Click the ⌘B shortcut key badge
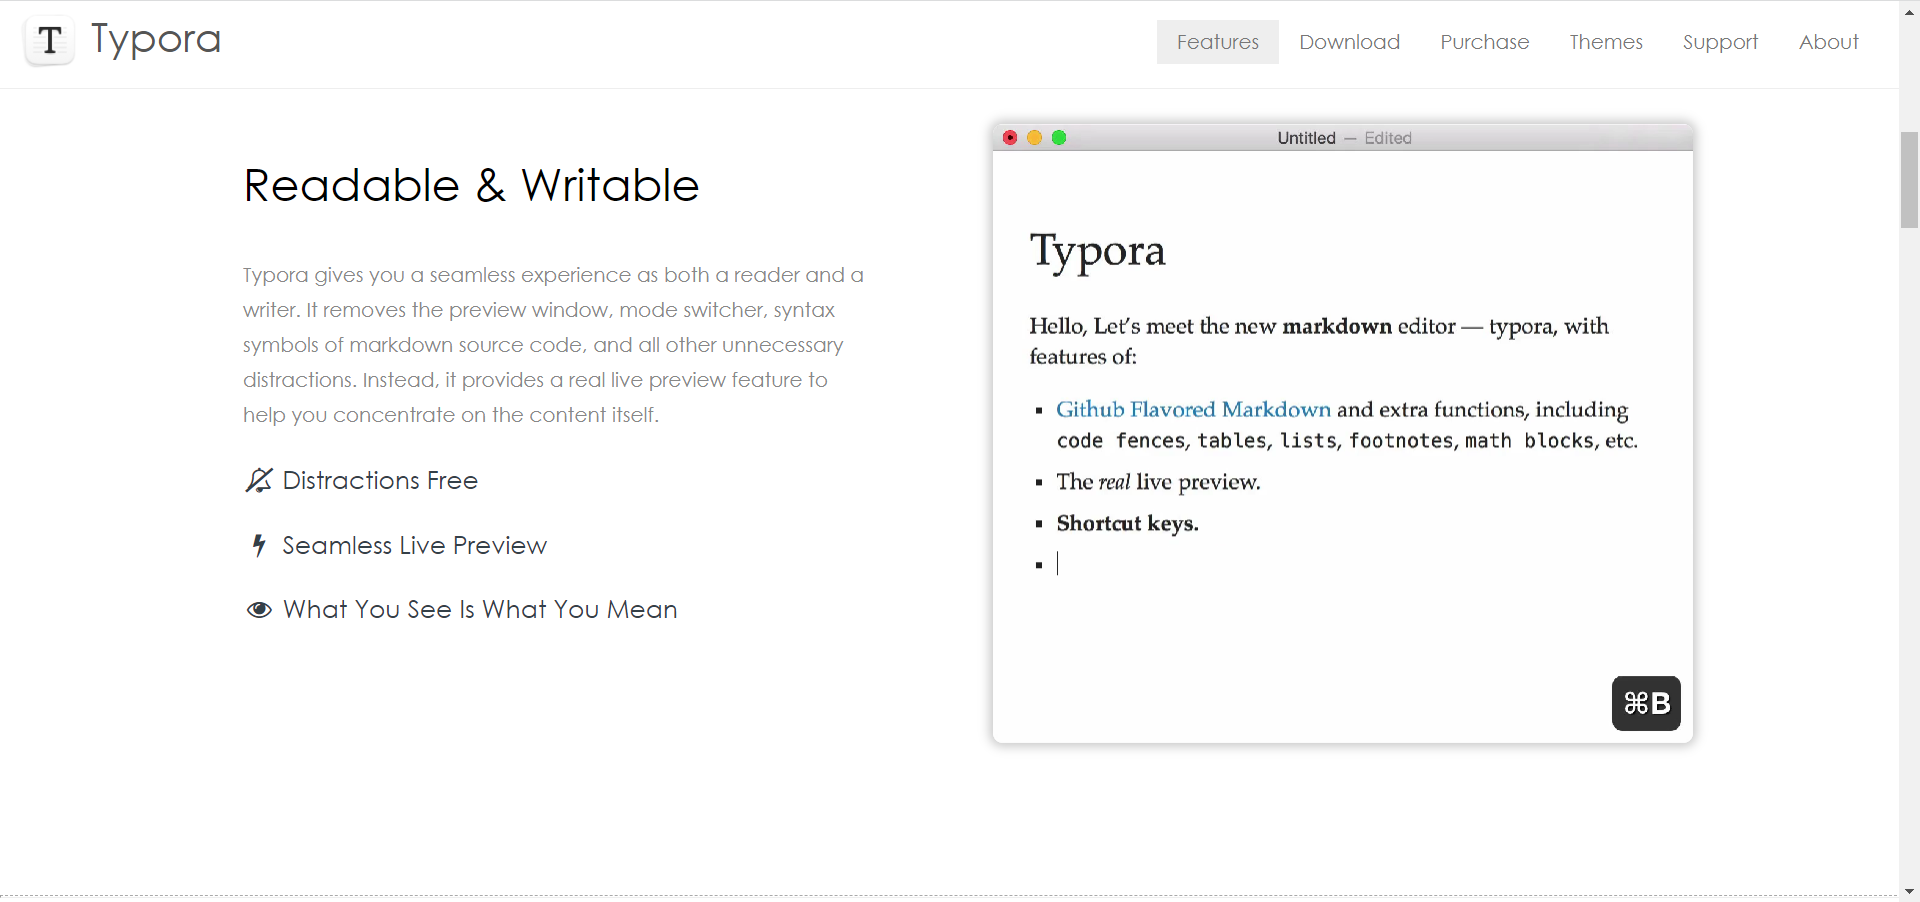Image resolution: width=1920 pixels, height=902 pixels. [x=1646, y=703]
